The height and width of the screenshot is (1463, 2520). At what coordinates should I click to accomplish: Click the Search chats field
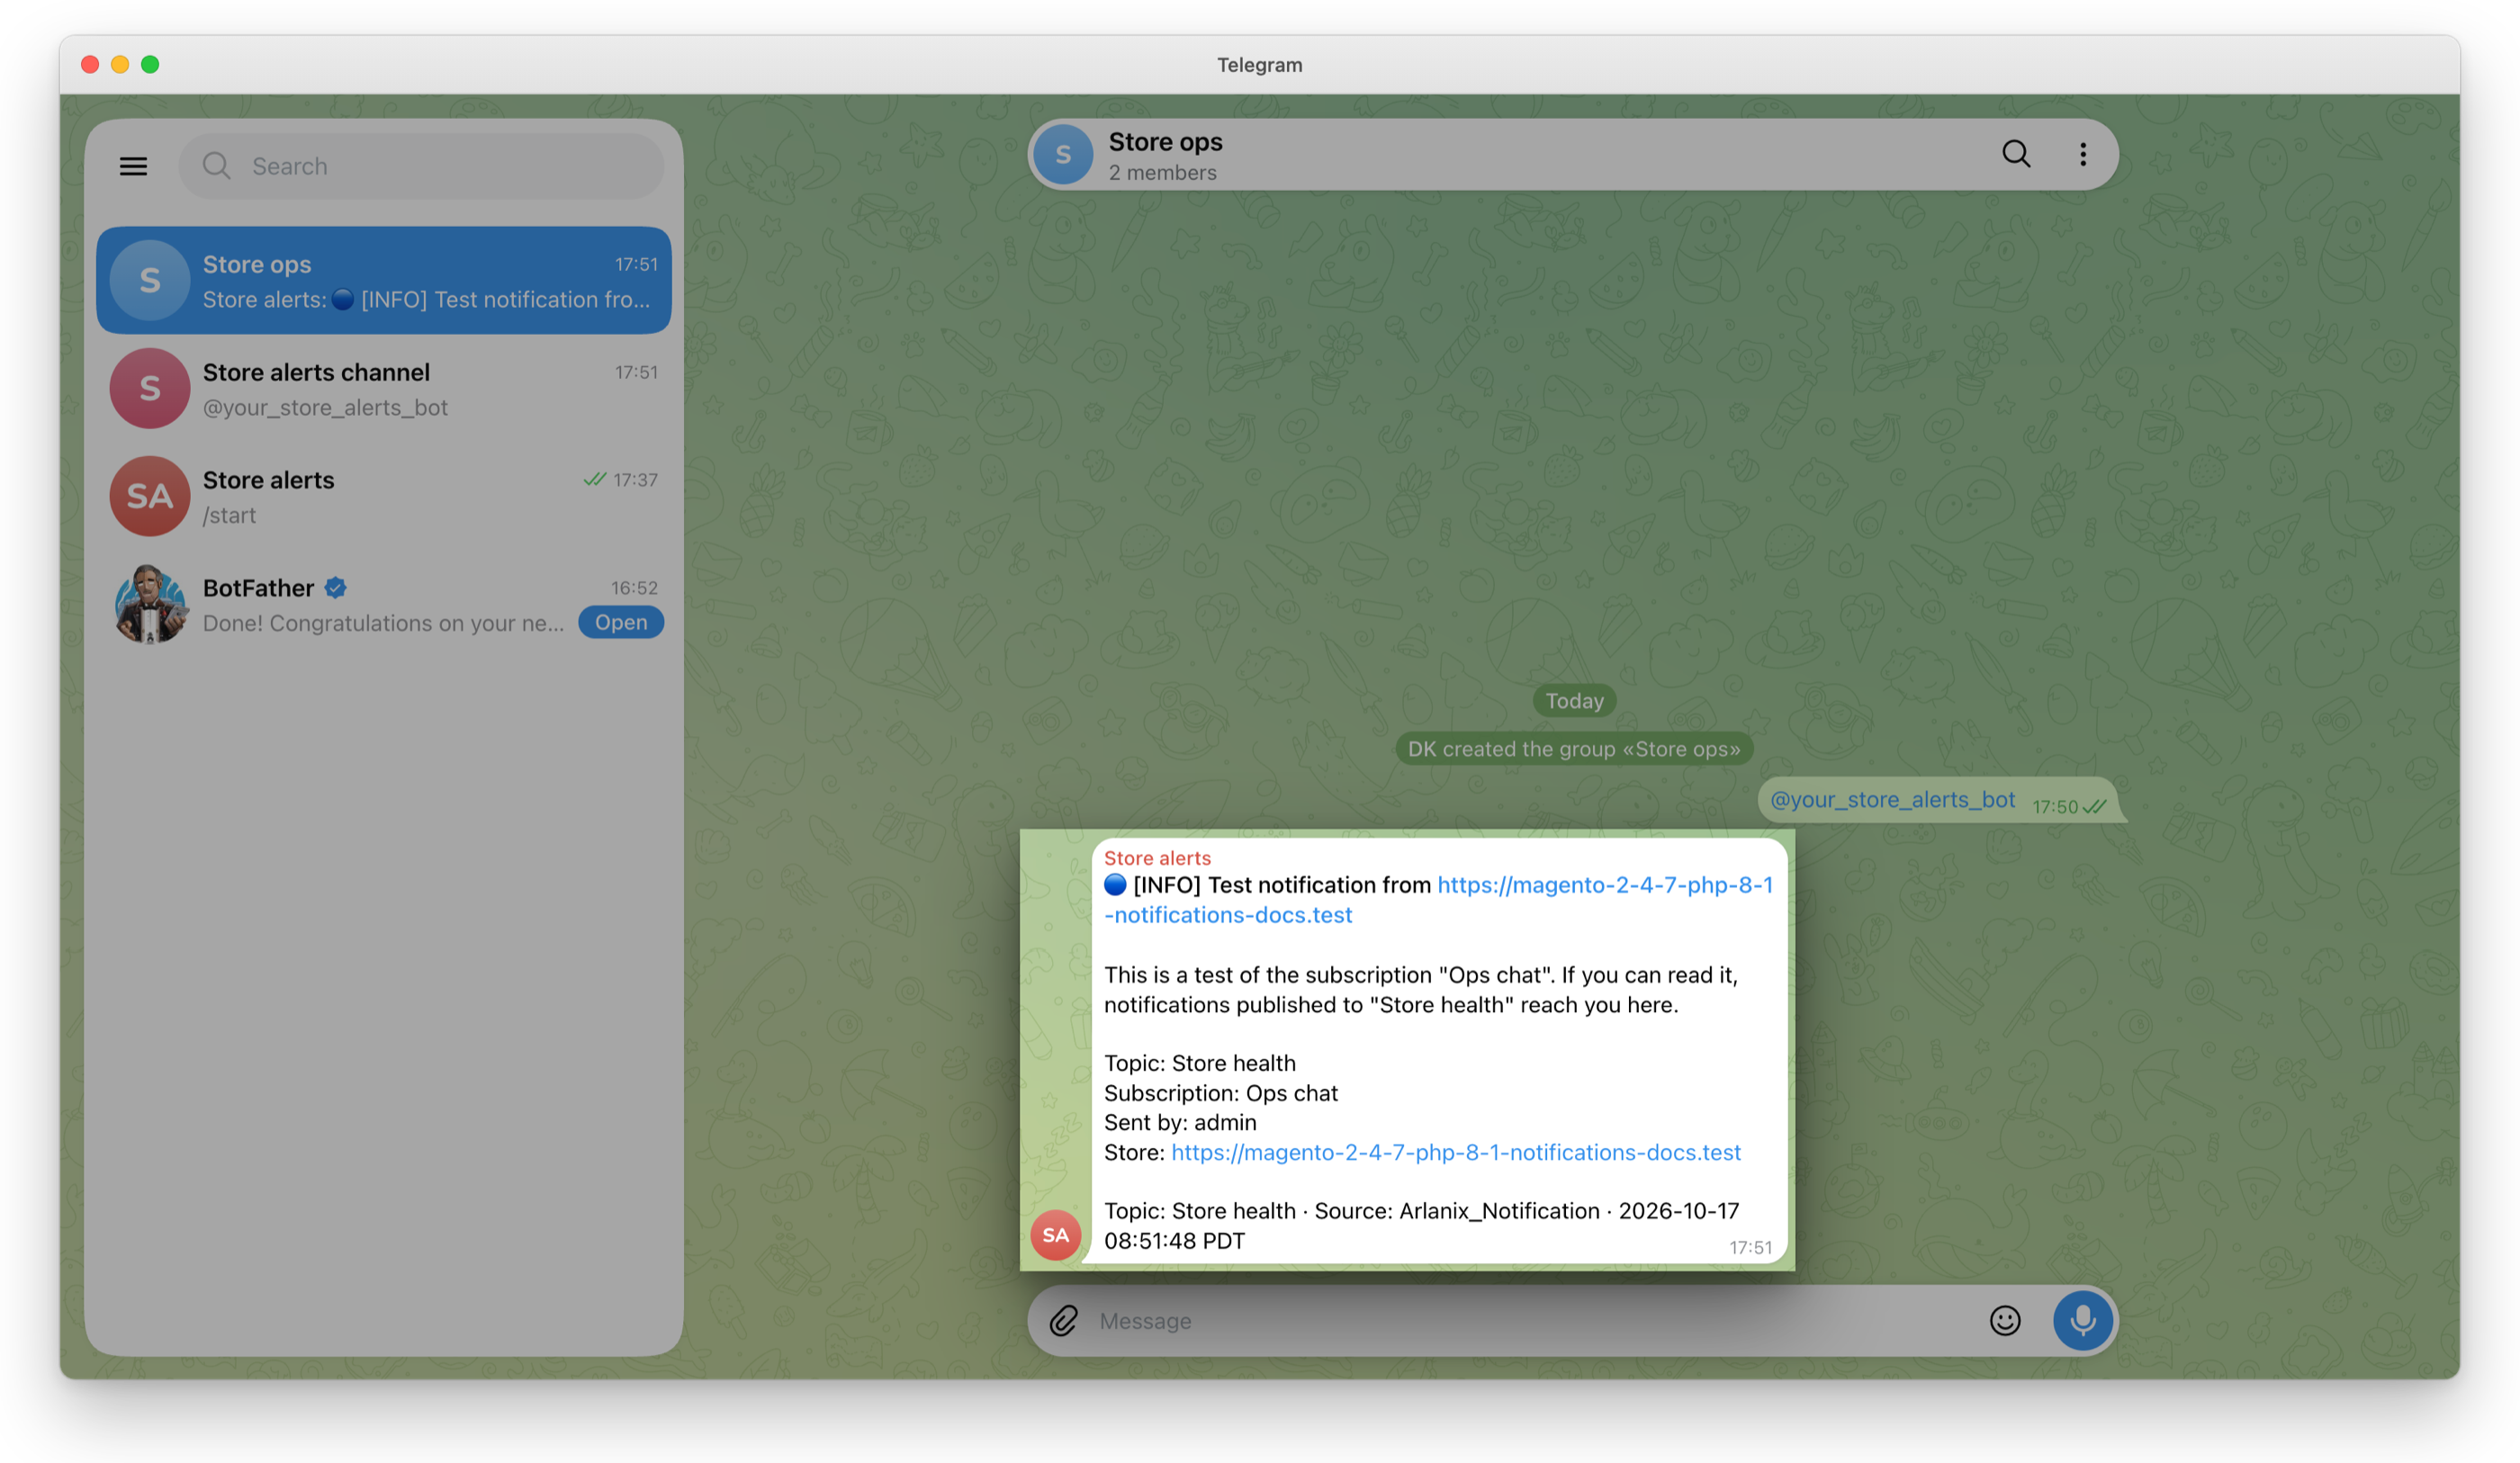coord(421,166)
